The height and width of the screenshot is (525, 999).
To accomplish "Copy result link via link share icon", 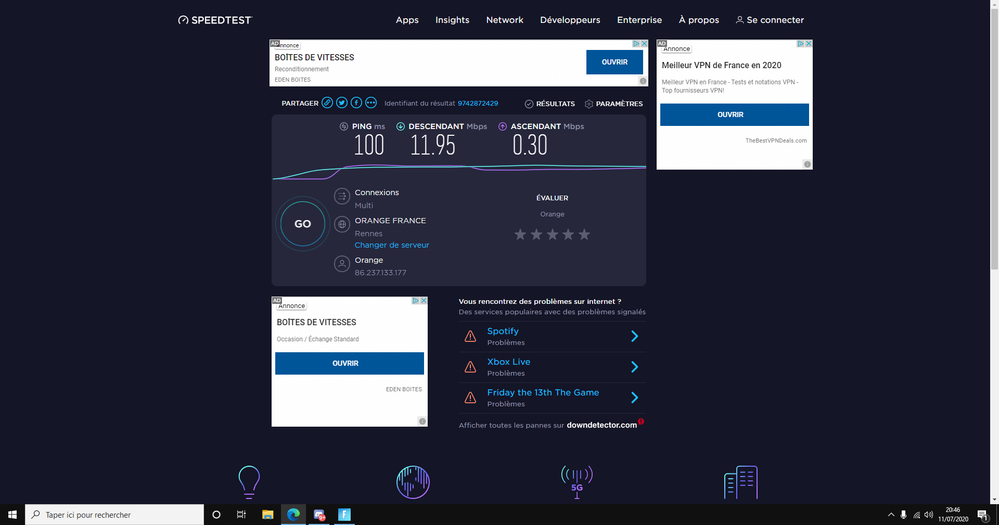I will (327, 103).
